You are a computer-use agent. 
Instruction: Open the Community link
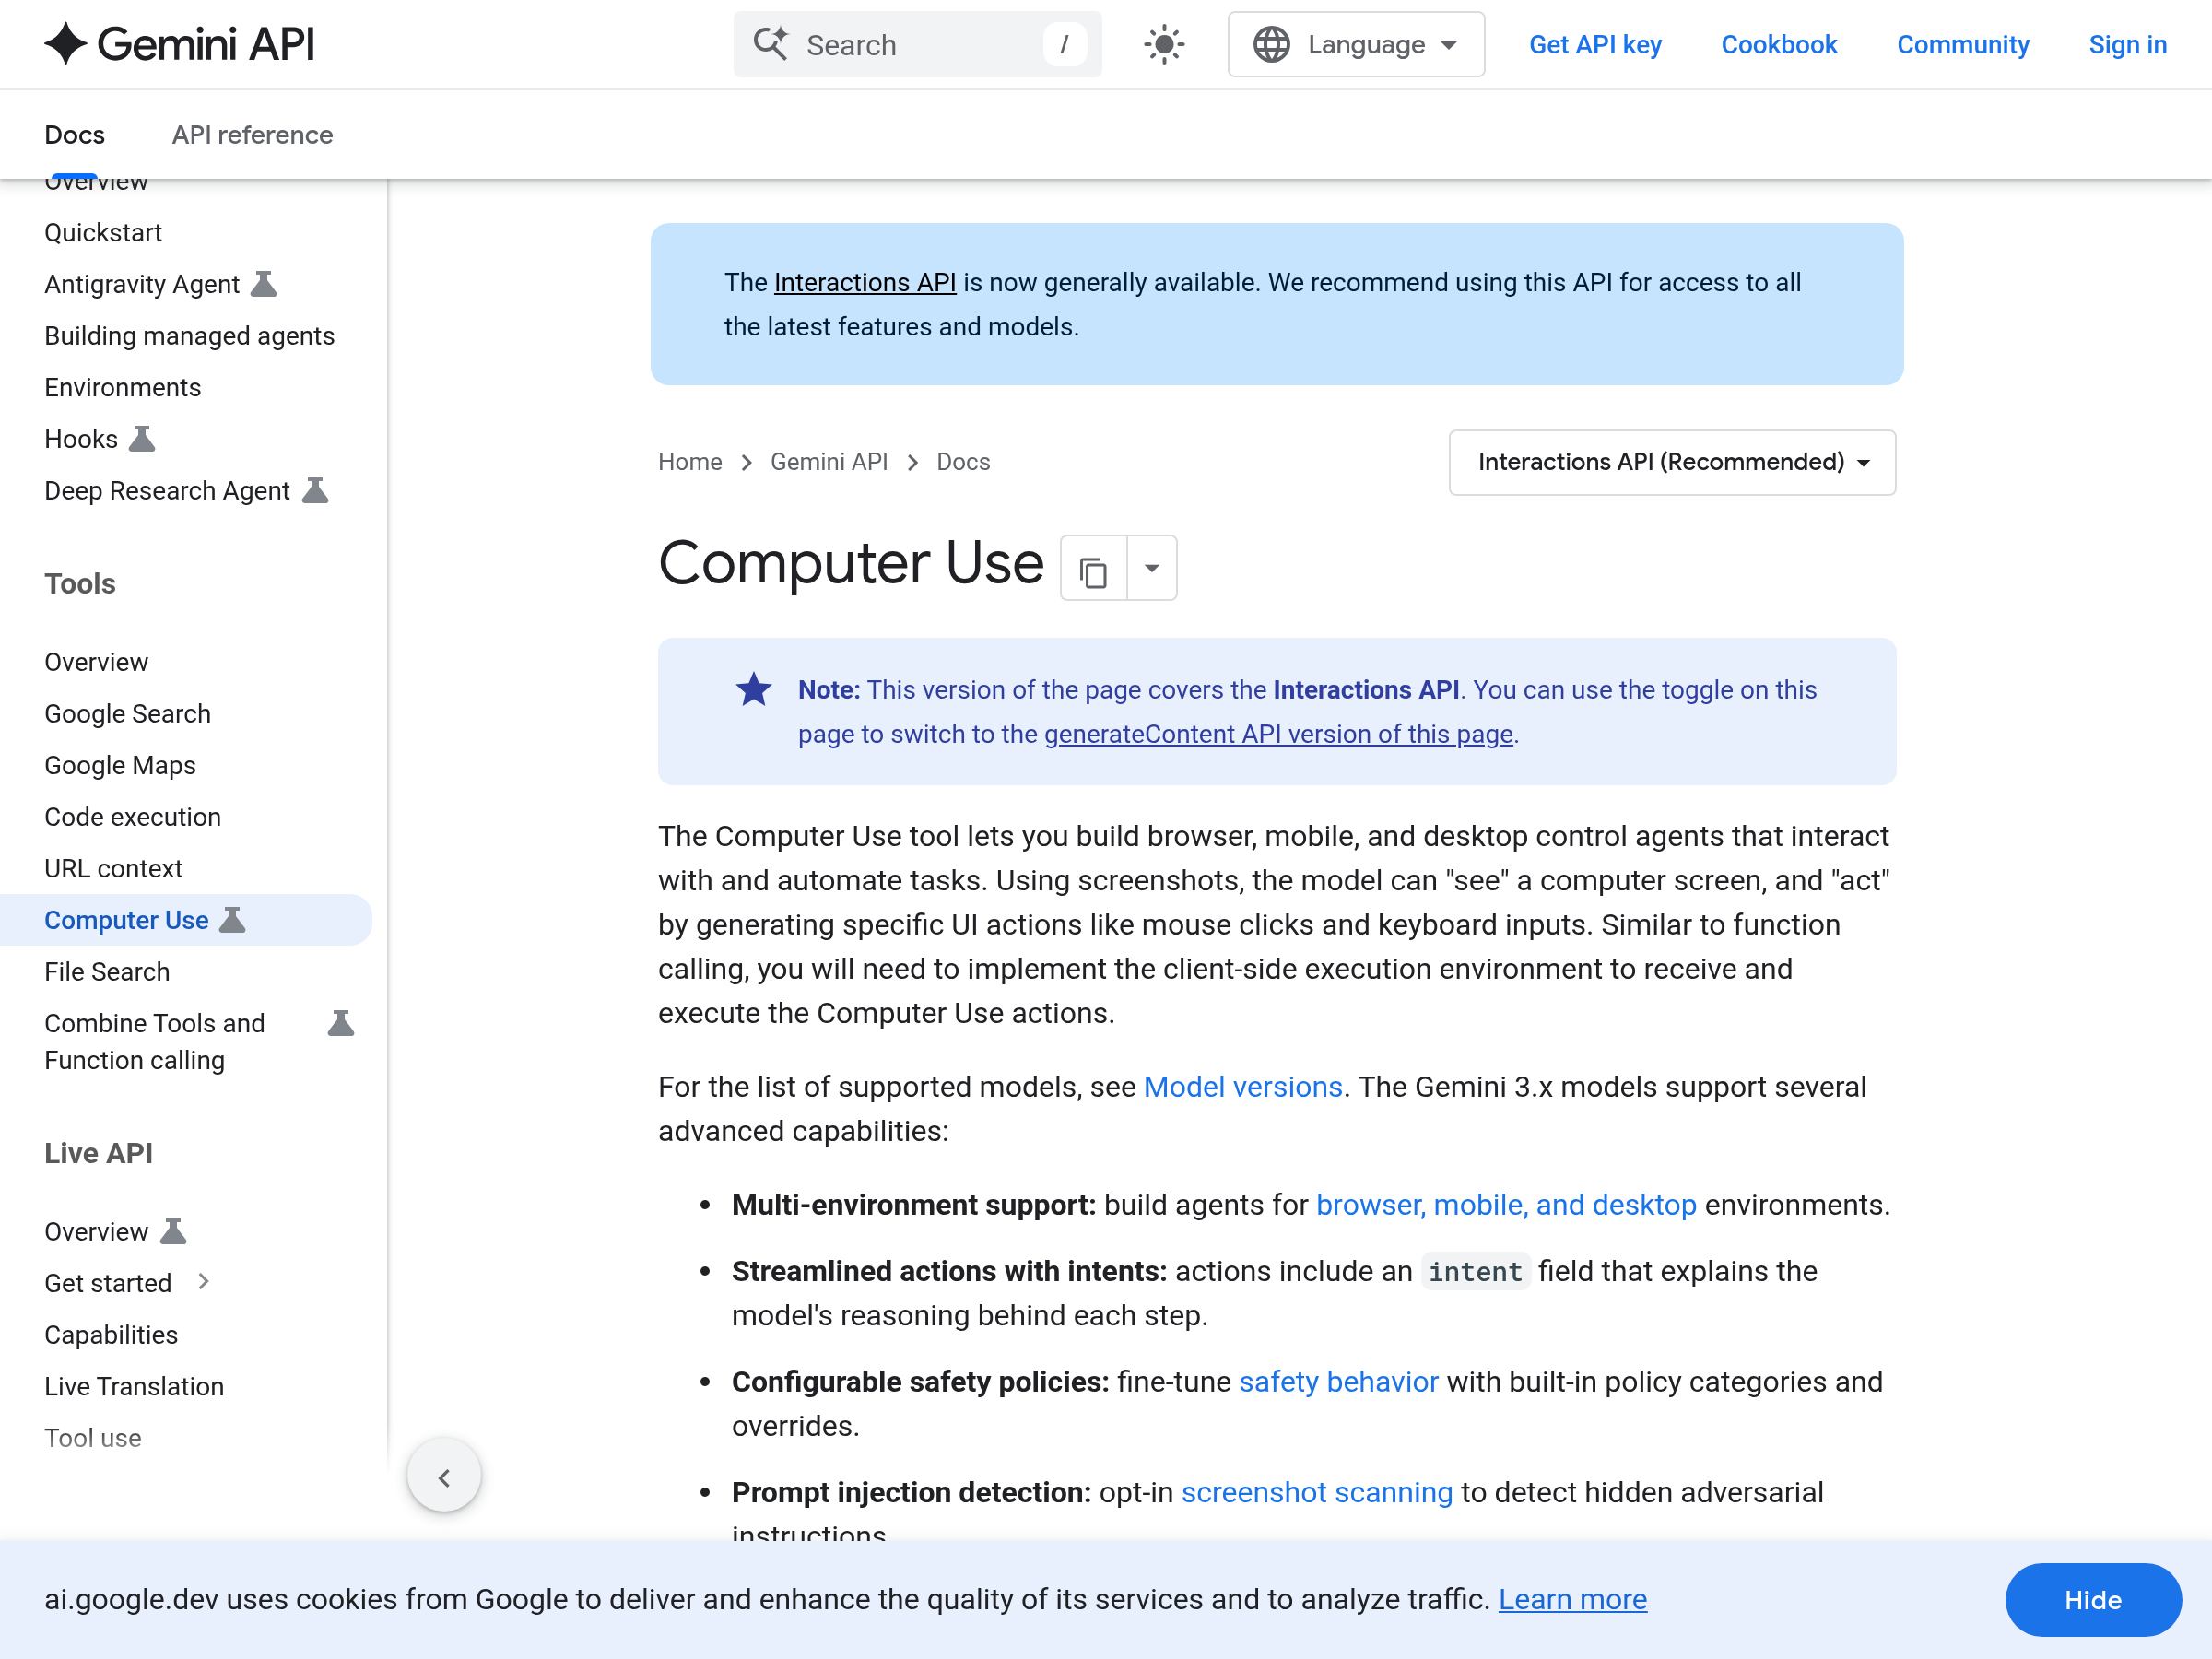coord(1962,45)
